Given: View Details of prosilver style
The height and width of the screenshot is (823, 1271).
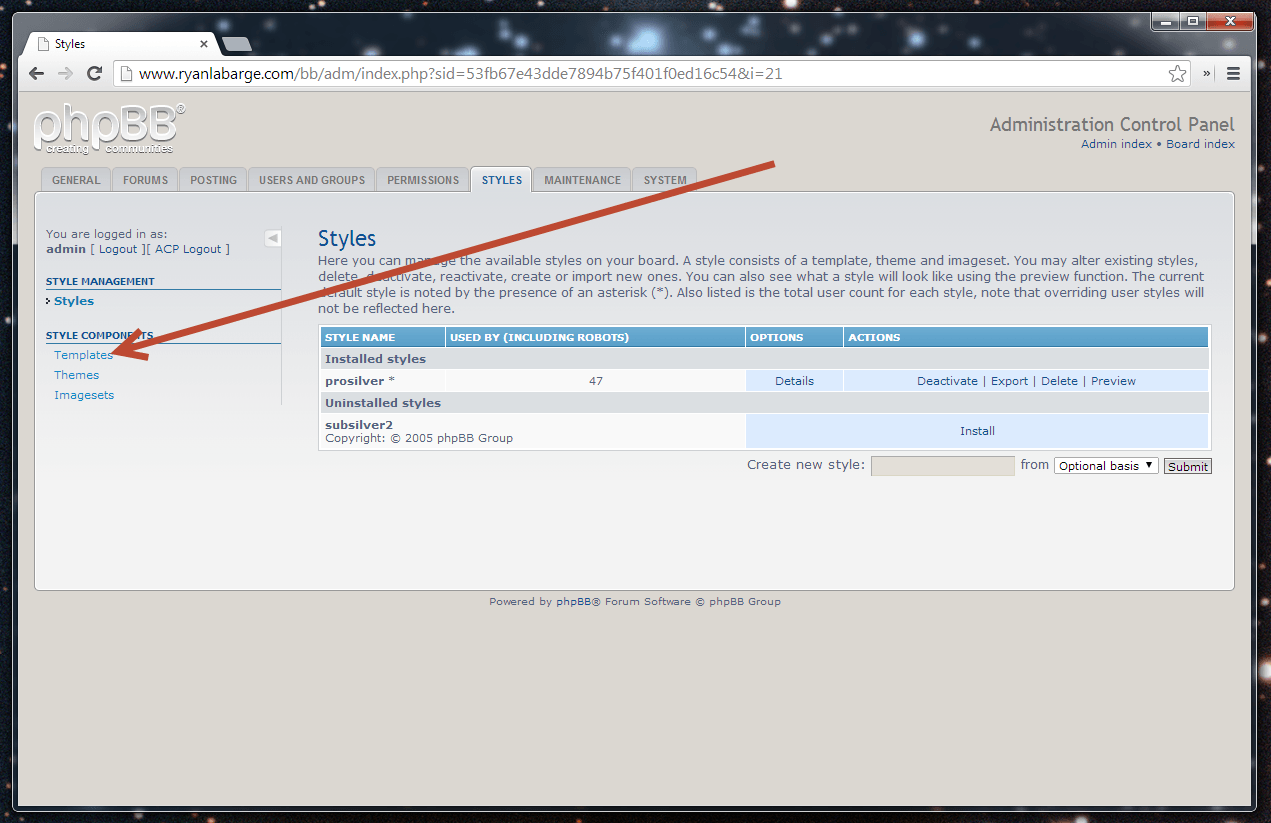Looking at the screenshot, I should point(794,381).
